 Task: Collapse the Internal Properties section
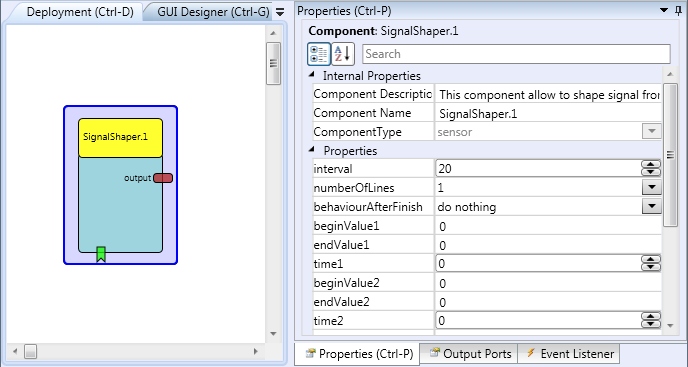pos(312,75)
